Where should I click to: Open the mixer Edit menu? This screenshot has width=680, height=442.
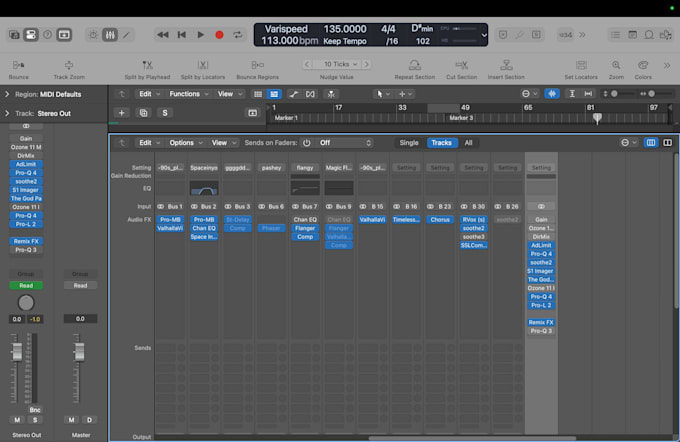(149, 143)
